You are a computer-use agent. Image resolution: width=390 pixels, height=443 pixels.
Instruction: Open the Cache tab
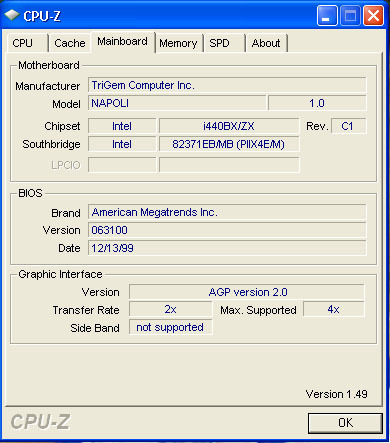click(70, 43)
